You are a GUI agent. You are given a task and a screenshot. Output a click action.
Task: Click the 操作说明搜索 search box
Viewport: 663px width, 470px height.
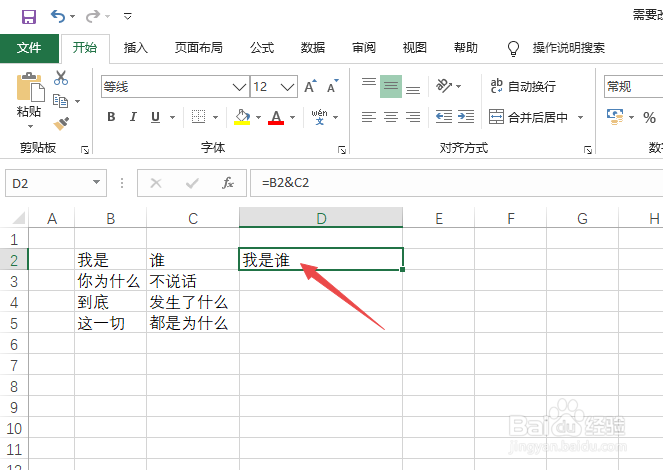point(568,48)
